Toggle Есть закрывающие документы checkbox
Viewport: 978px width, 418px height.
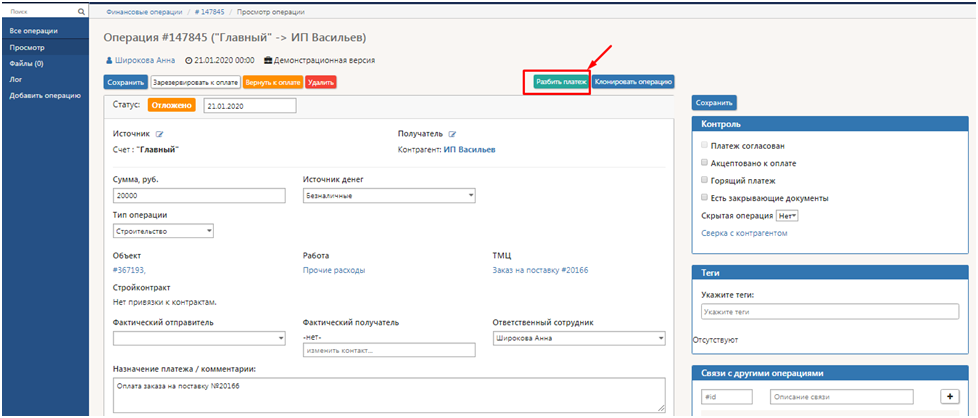(705, 198)
